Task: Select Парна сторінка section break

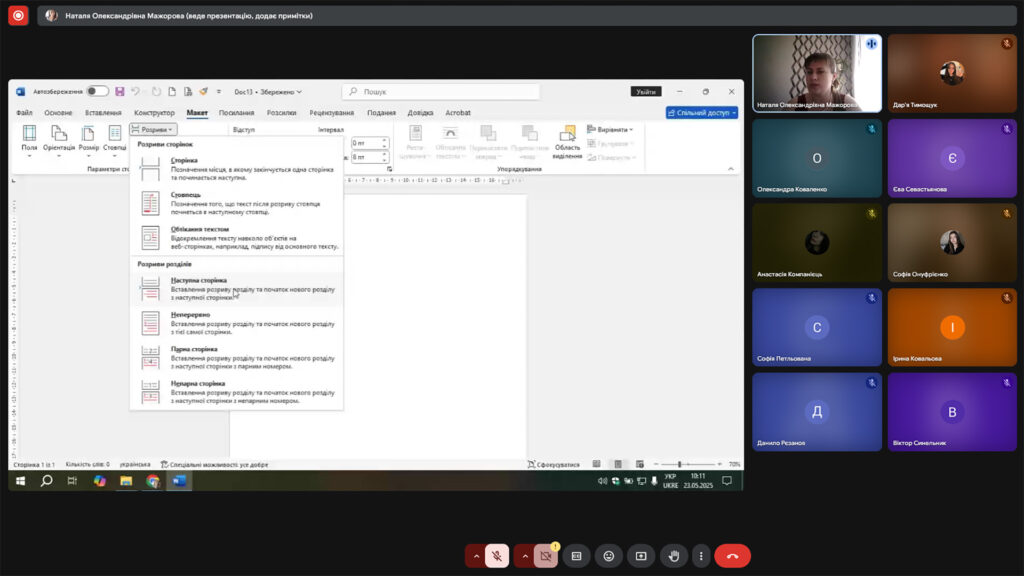Action: (x=236, y=358)
